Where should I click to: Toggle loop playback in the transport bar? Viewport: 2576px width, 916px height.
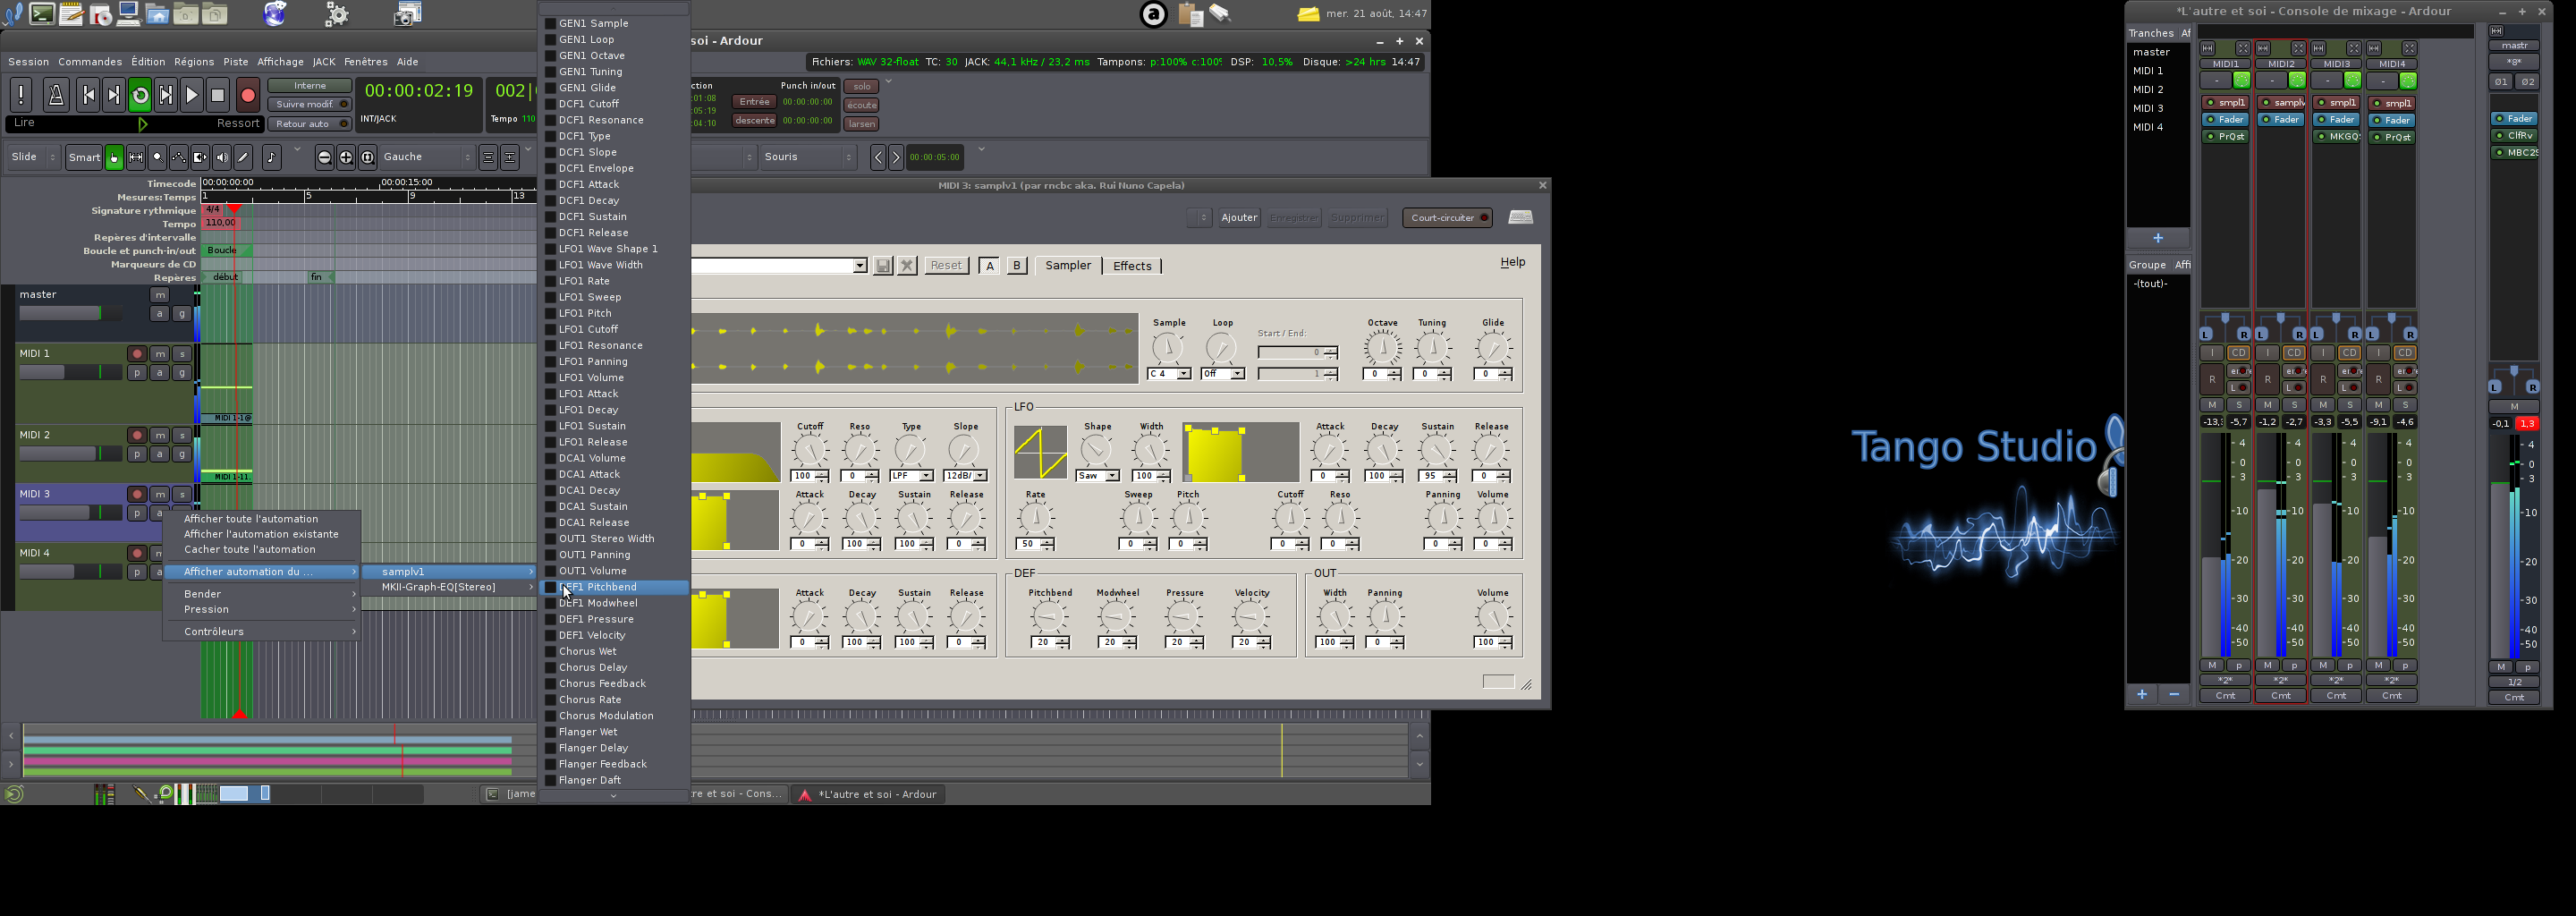pyautogui.click(x=140, y=96)
